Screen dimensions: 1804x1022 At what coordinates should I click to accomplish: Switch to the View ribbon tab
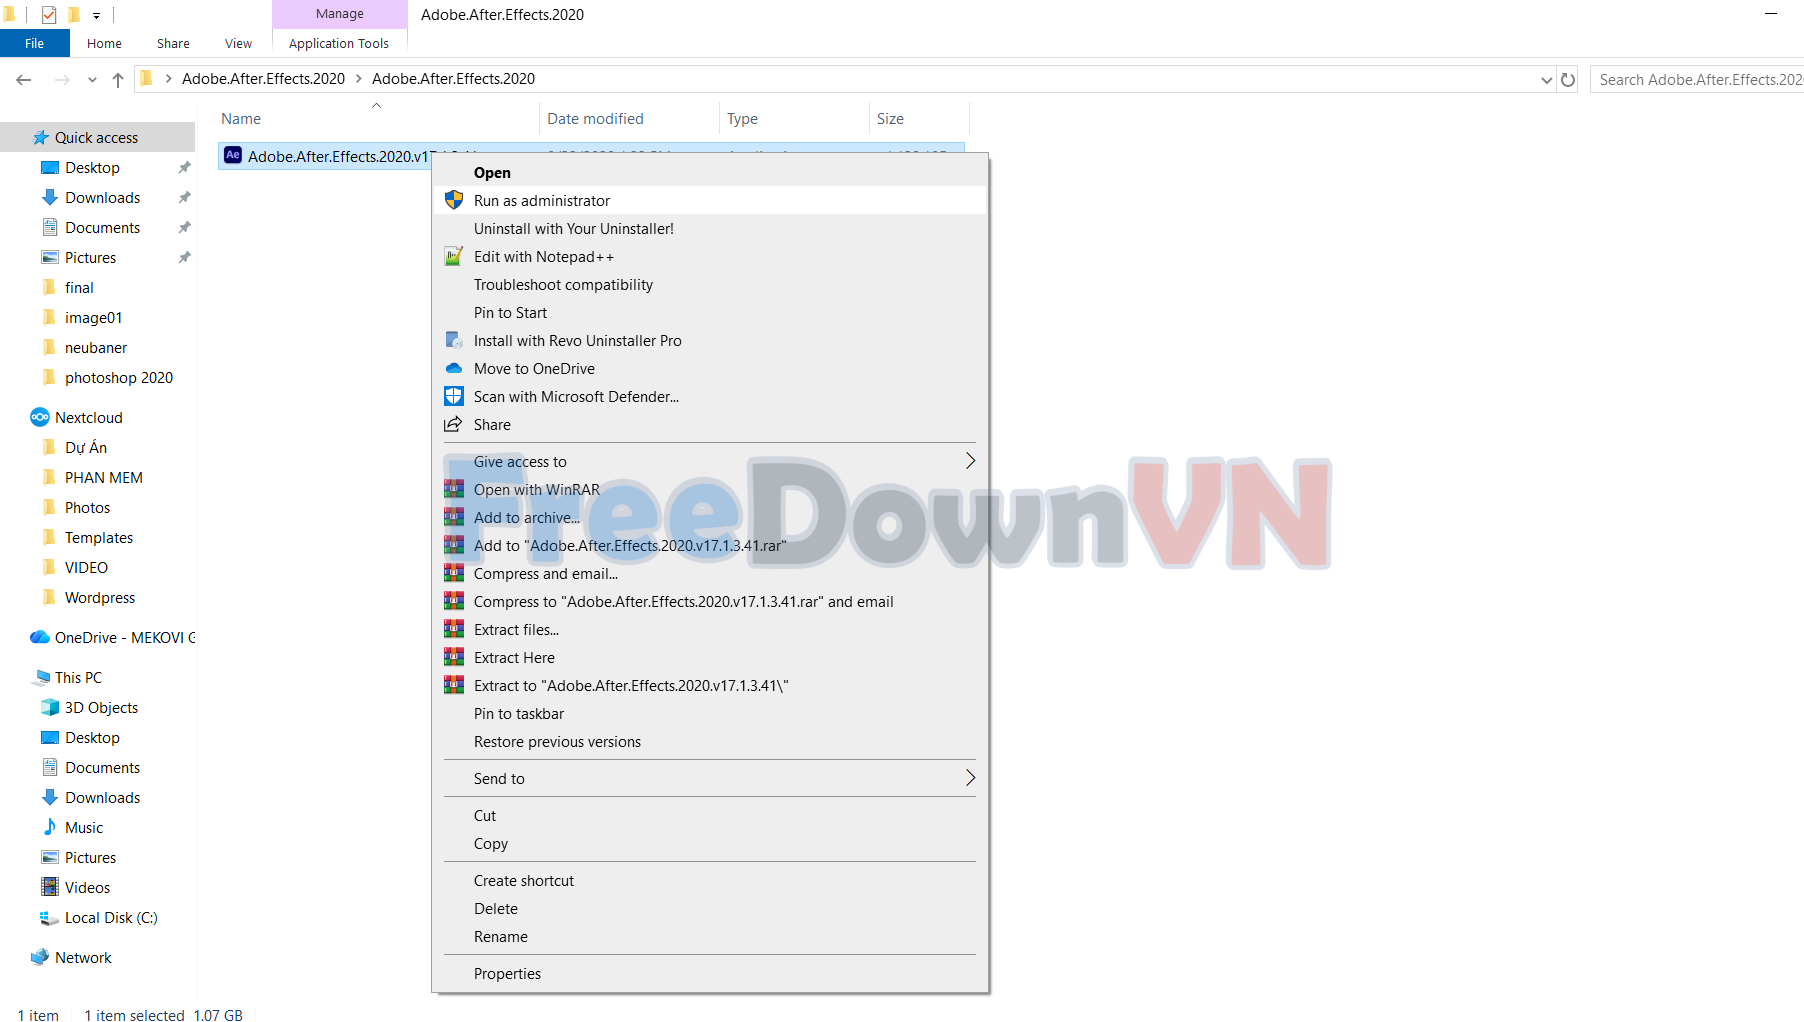[x=238, y=43]
